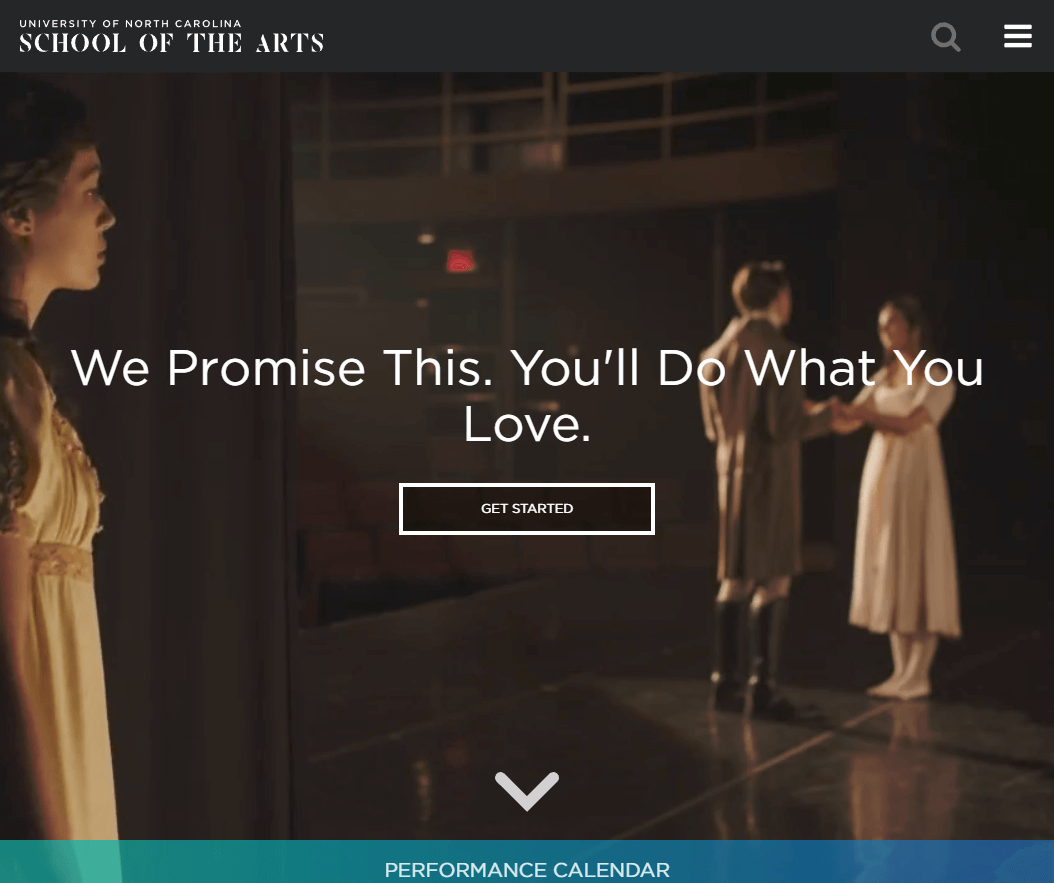The height and width of the screenshot is (883, 1054).
Task: Click empty header space beside the logo
Action: 625,36
